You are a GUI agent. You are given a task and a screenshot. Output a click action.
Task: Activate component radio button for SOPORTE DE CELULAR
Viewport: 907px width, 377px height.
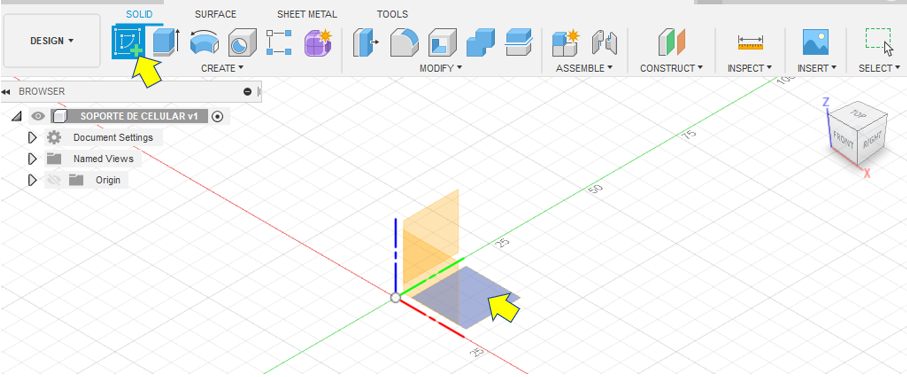(x=217, y=116)
